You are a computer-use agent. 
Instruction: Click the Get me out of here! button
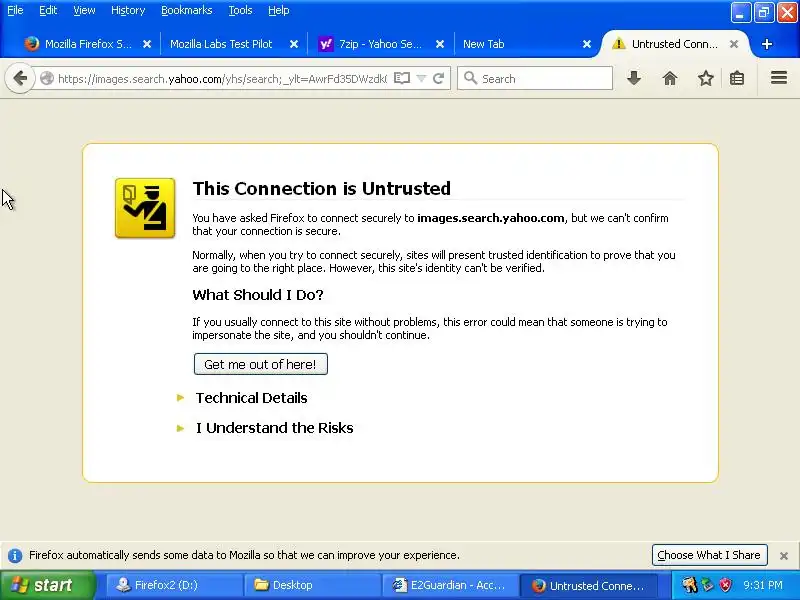pyautogui.click(x=261, y=364)
